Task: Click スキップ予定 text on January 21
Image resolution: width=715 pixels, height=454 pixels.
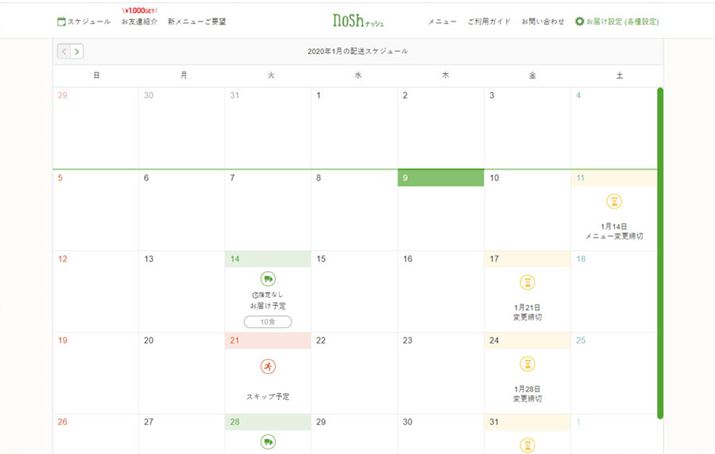Action: 268,397
